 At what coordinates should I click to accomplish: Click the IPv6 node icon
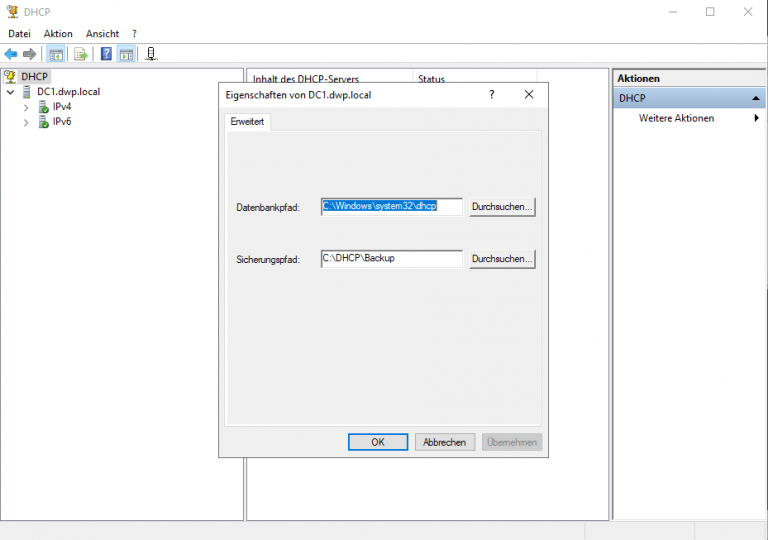click(x=44, y=122)
